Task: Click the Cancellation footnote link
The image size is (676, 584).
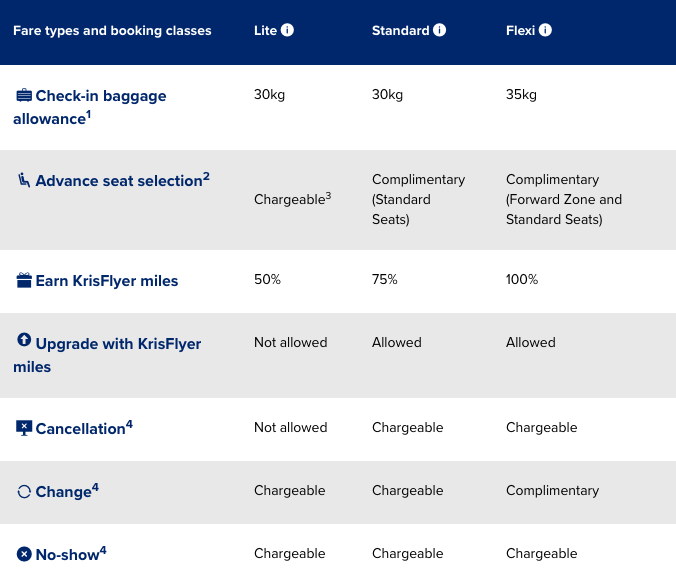Action: tap(84, 428)
